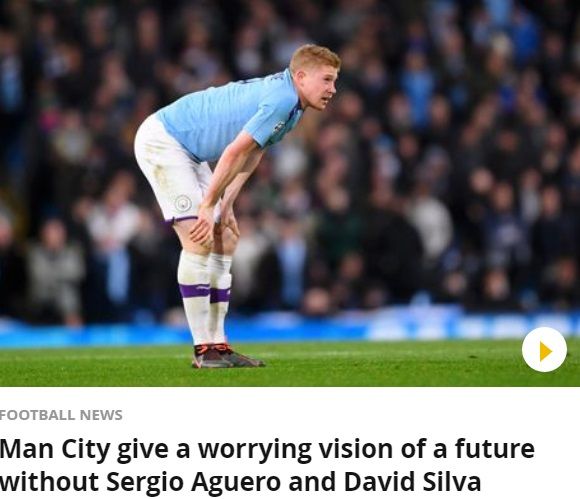This screenshot has width=580, height=499.
Task: Open the FOOTBALL NEWS category label
Action: [61, 415]
